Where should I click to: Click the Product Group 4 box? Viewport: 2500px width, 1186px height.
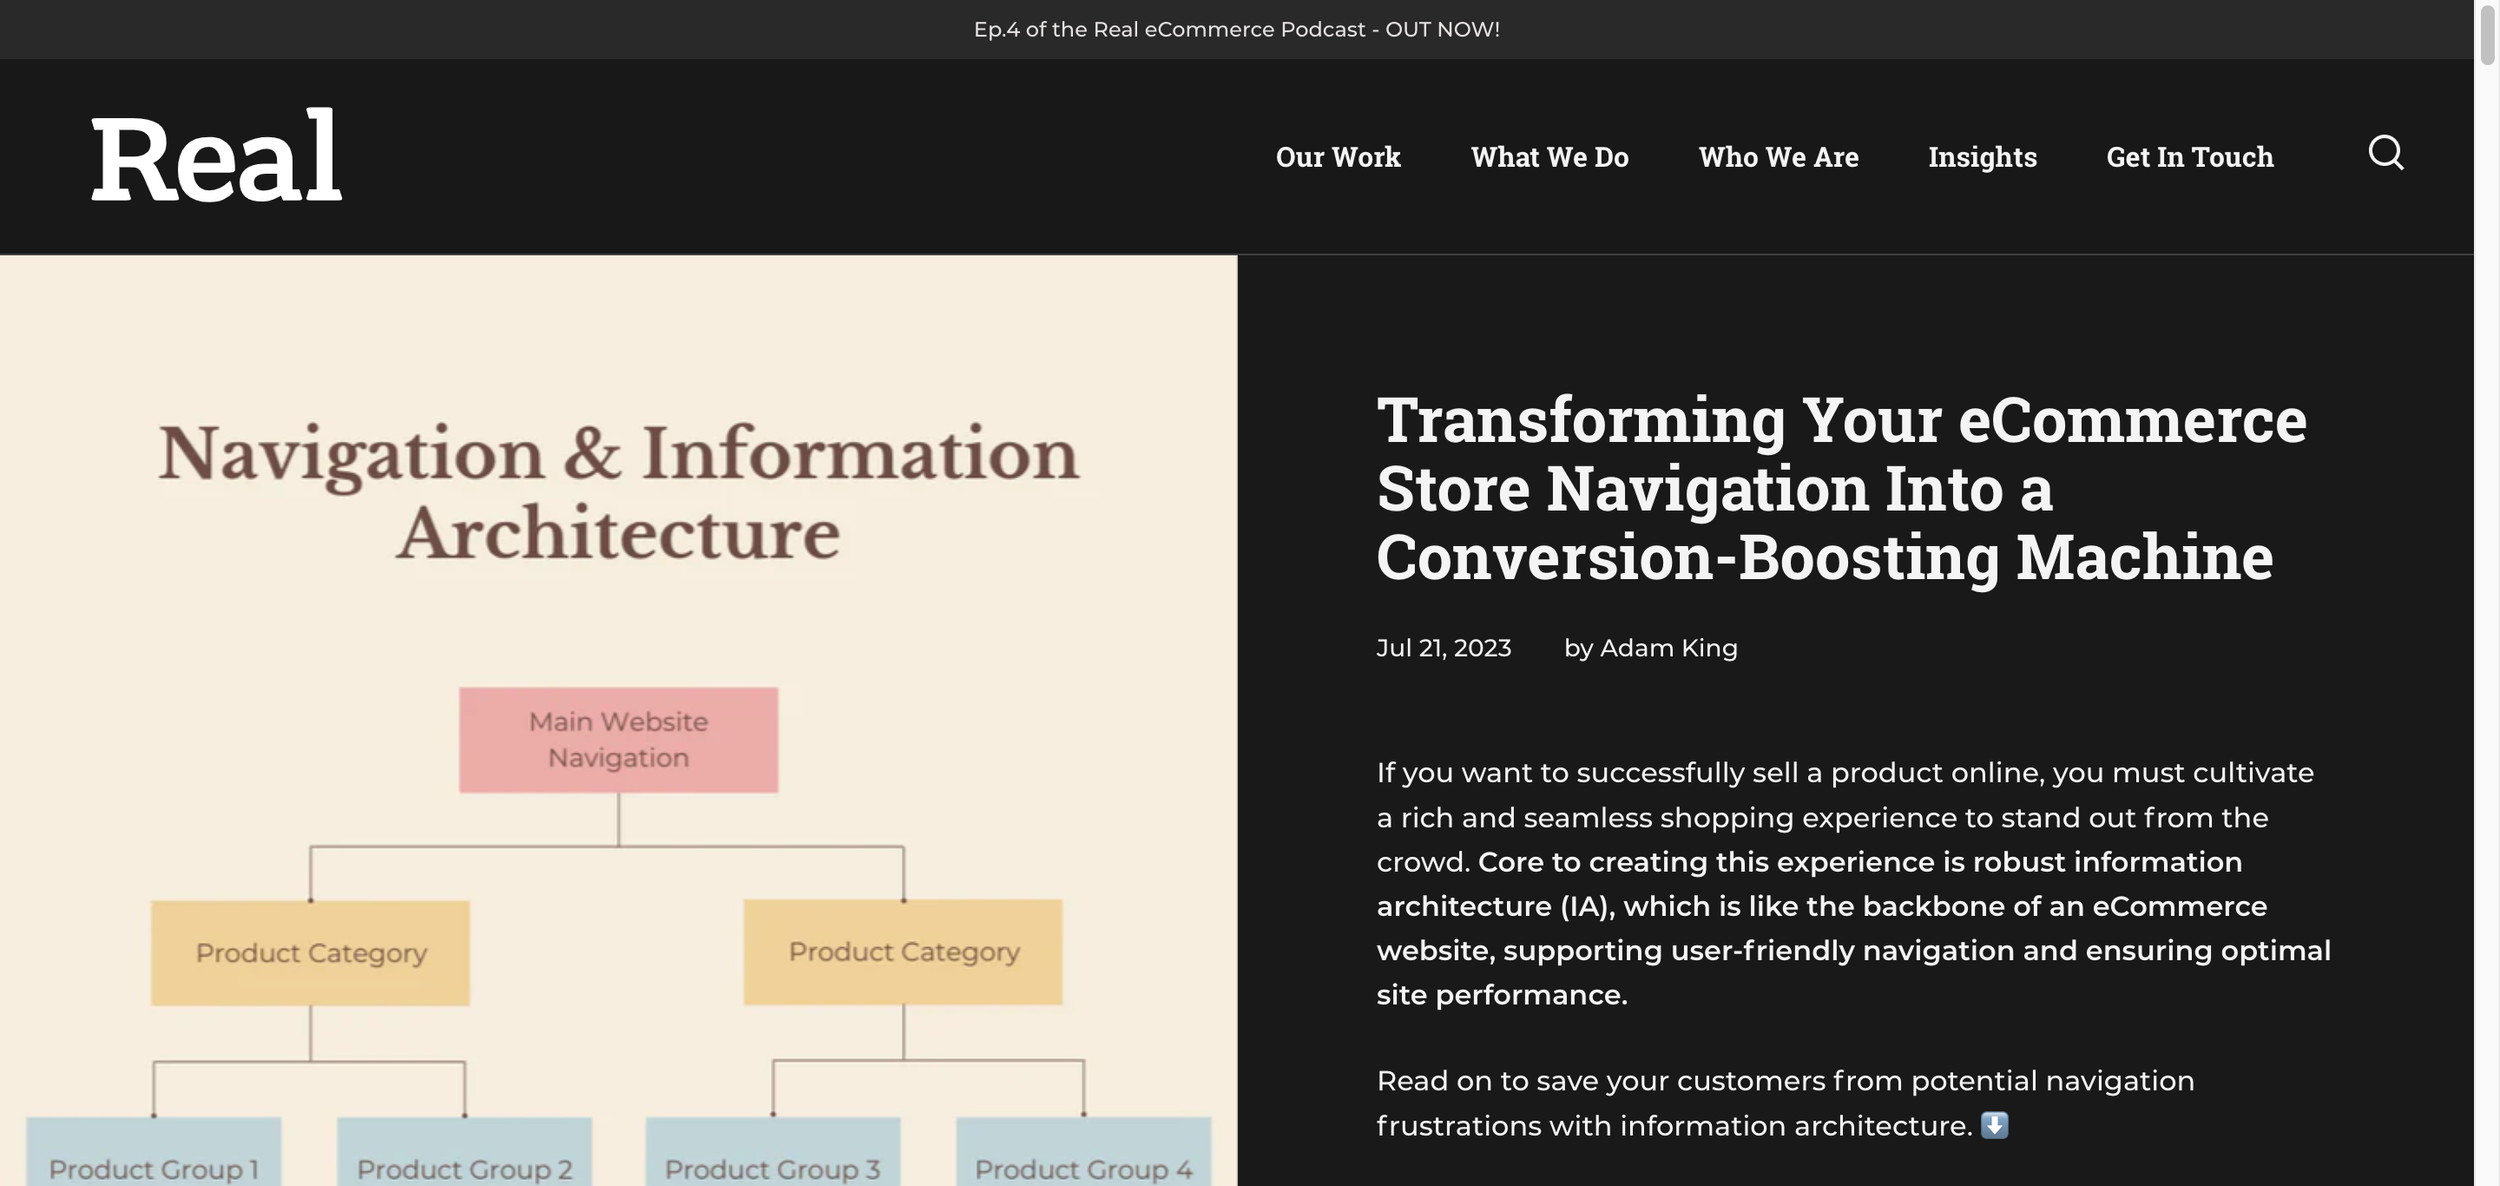(x=1083, y=1158)
